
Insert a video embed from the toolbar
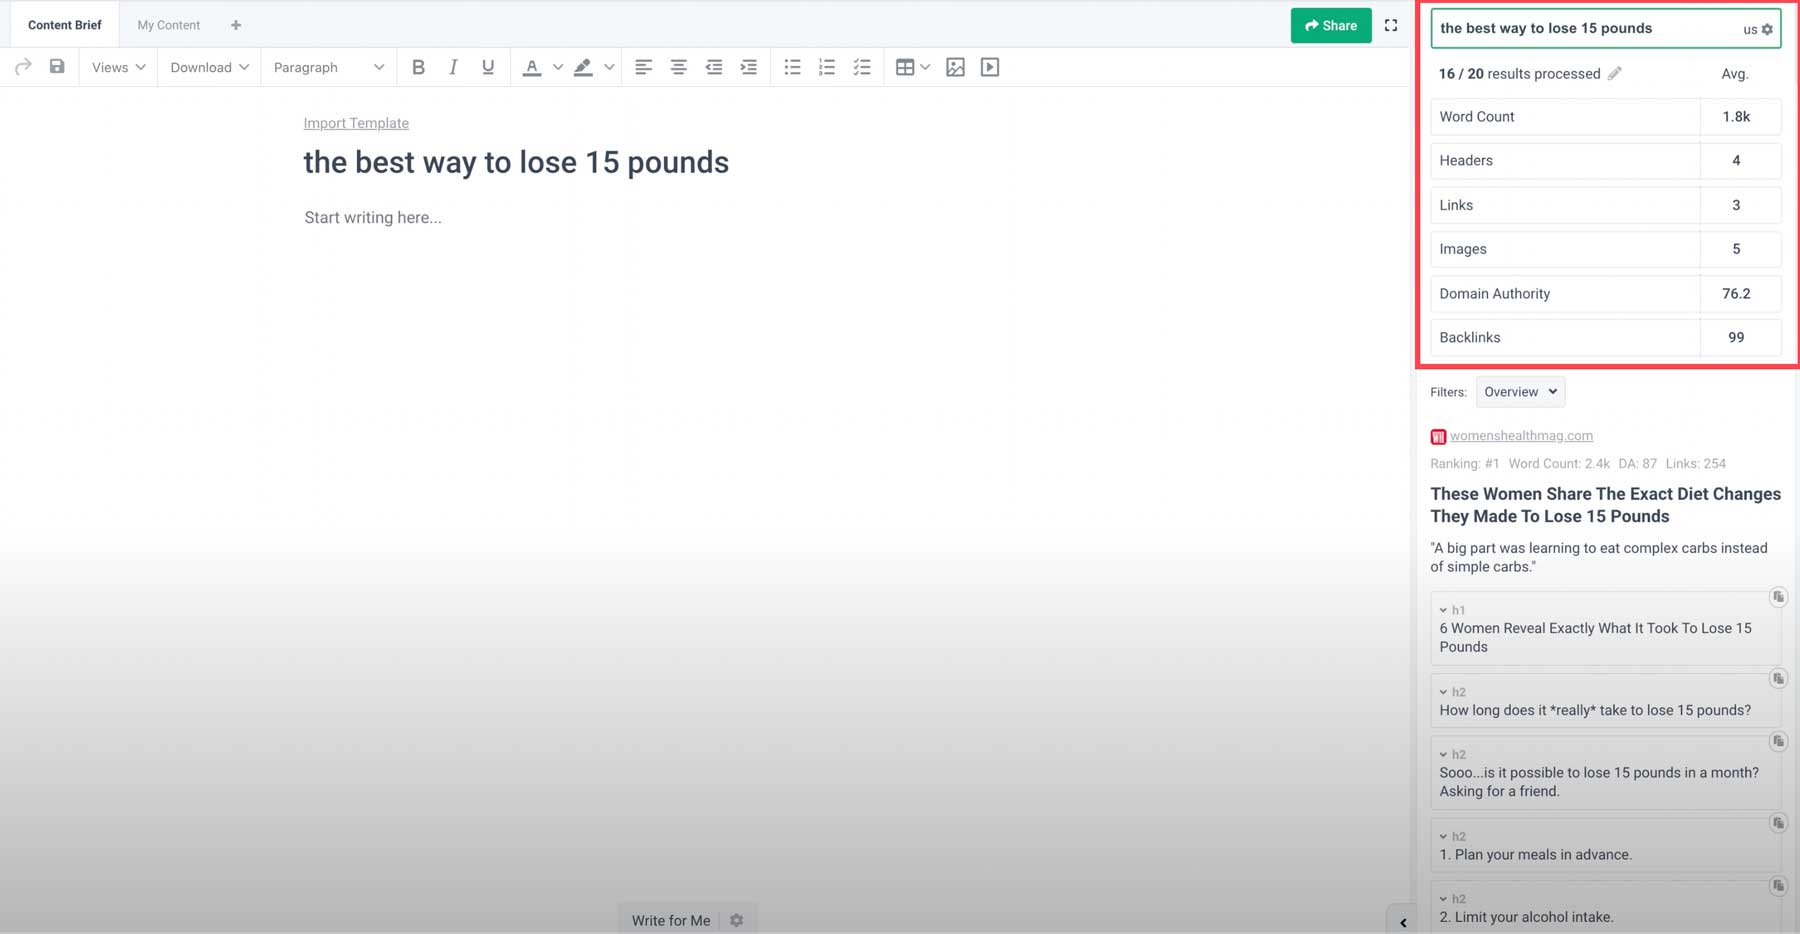pyautogui.click(x=989, y=67)
